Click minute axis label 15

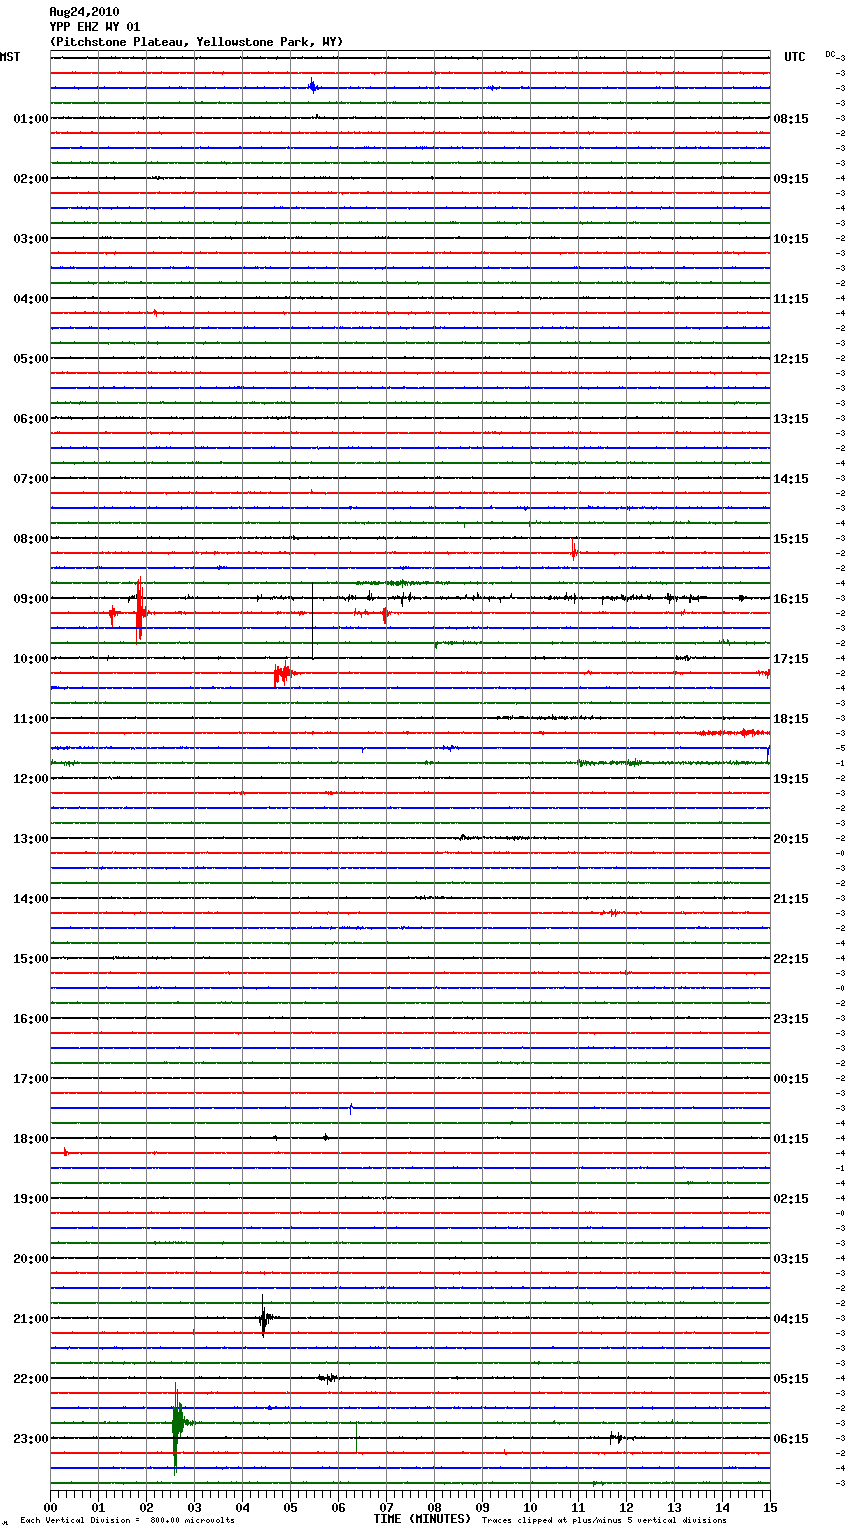[x=770, y=1507]
